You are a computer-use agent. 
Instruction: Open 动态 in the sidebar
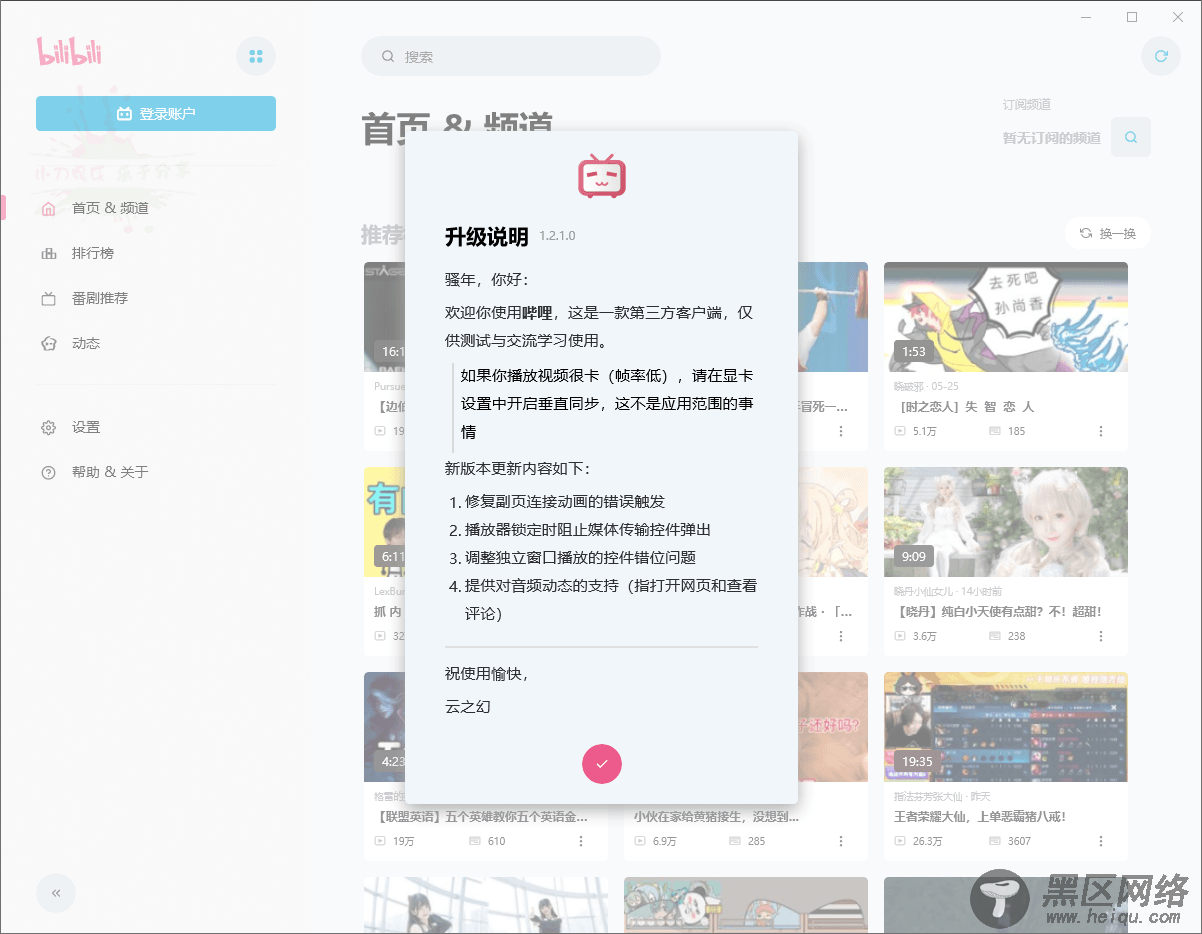(85, 343)
